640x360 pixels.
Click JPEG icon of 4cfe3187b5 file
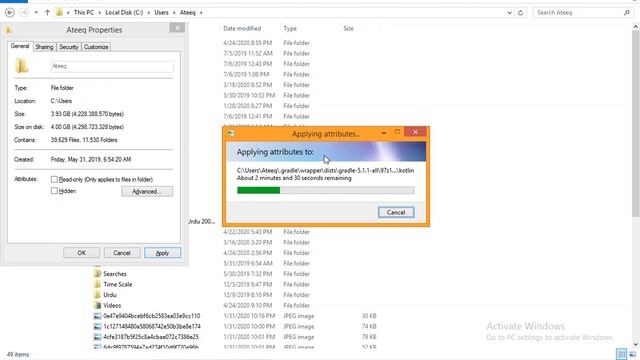click(97, 337)
